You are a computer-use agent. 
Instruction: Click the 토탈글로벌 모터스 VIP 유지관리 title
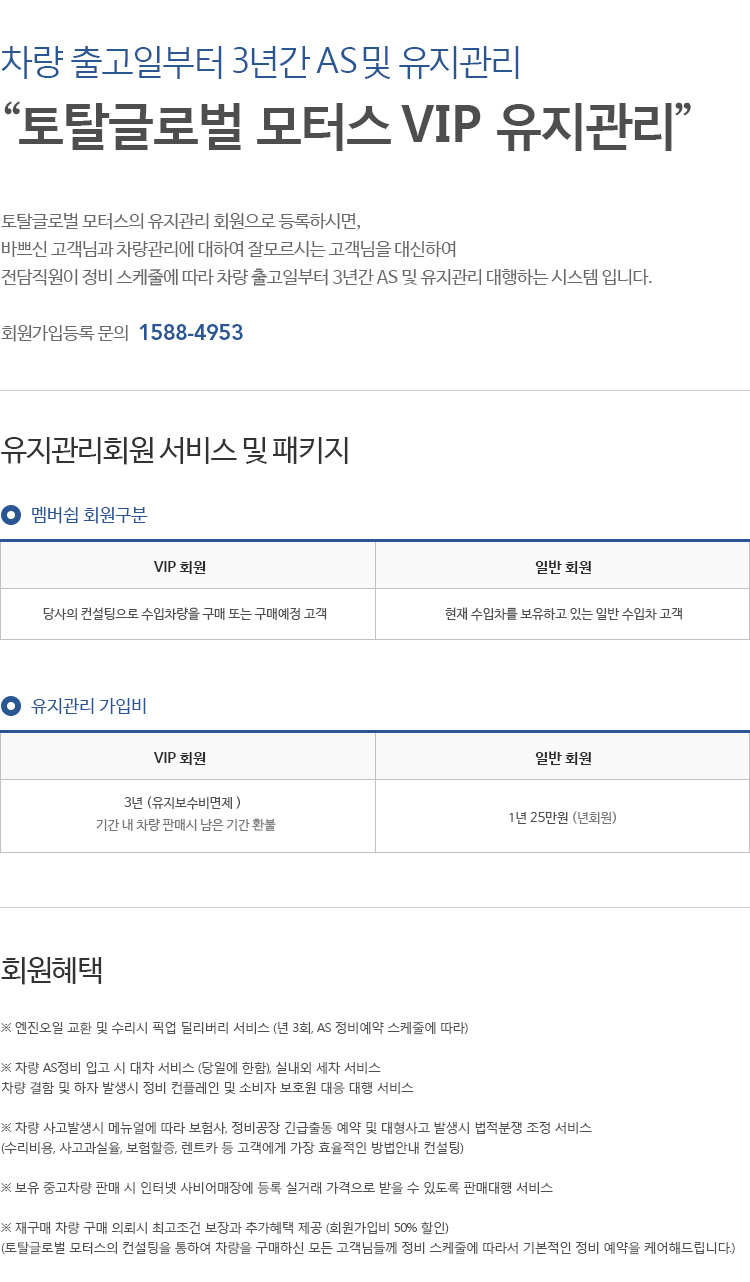(x=347, y=124)
